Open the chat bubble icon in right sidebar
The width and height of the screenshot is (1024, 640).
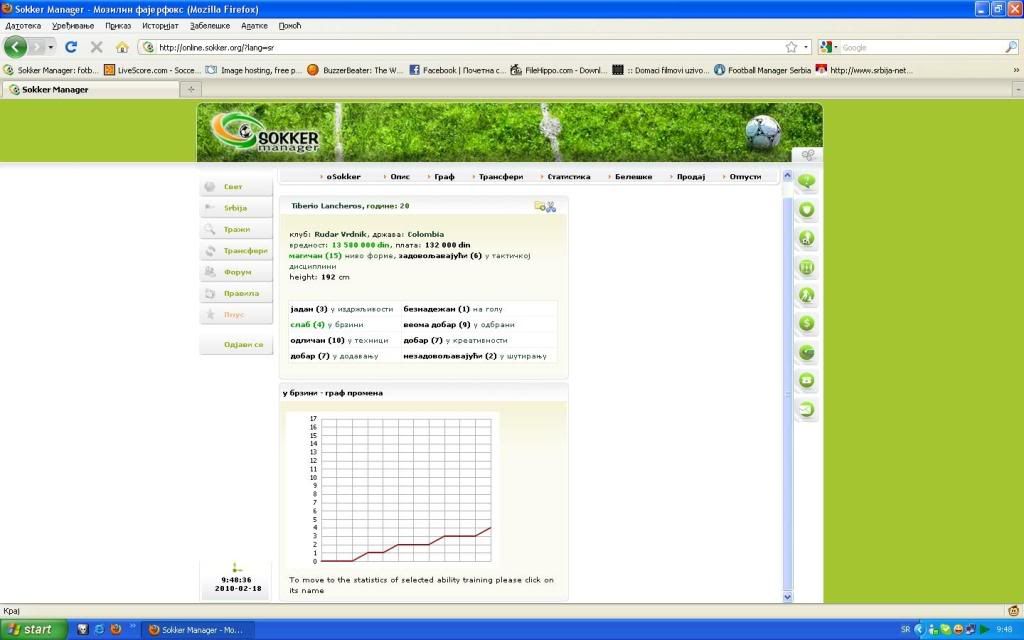point(807,182)
